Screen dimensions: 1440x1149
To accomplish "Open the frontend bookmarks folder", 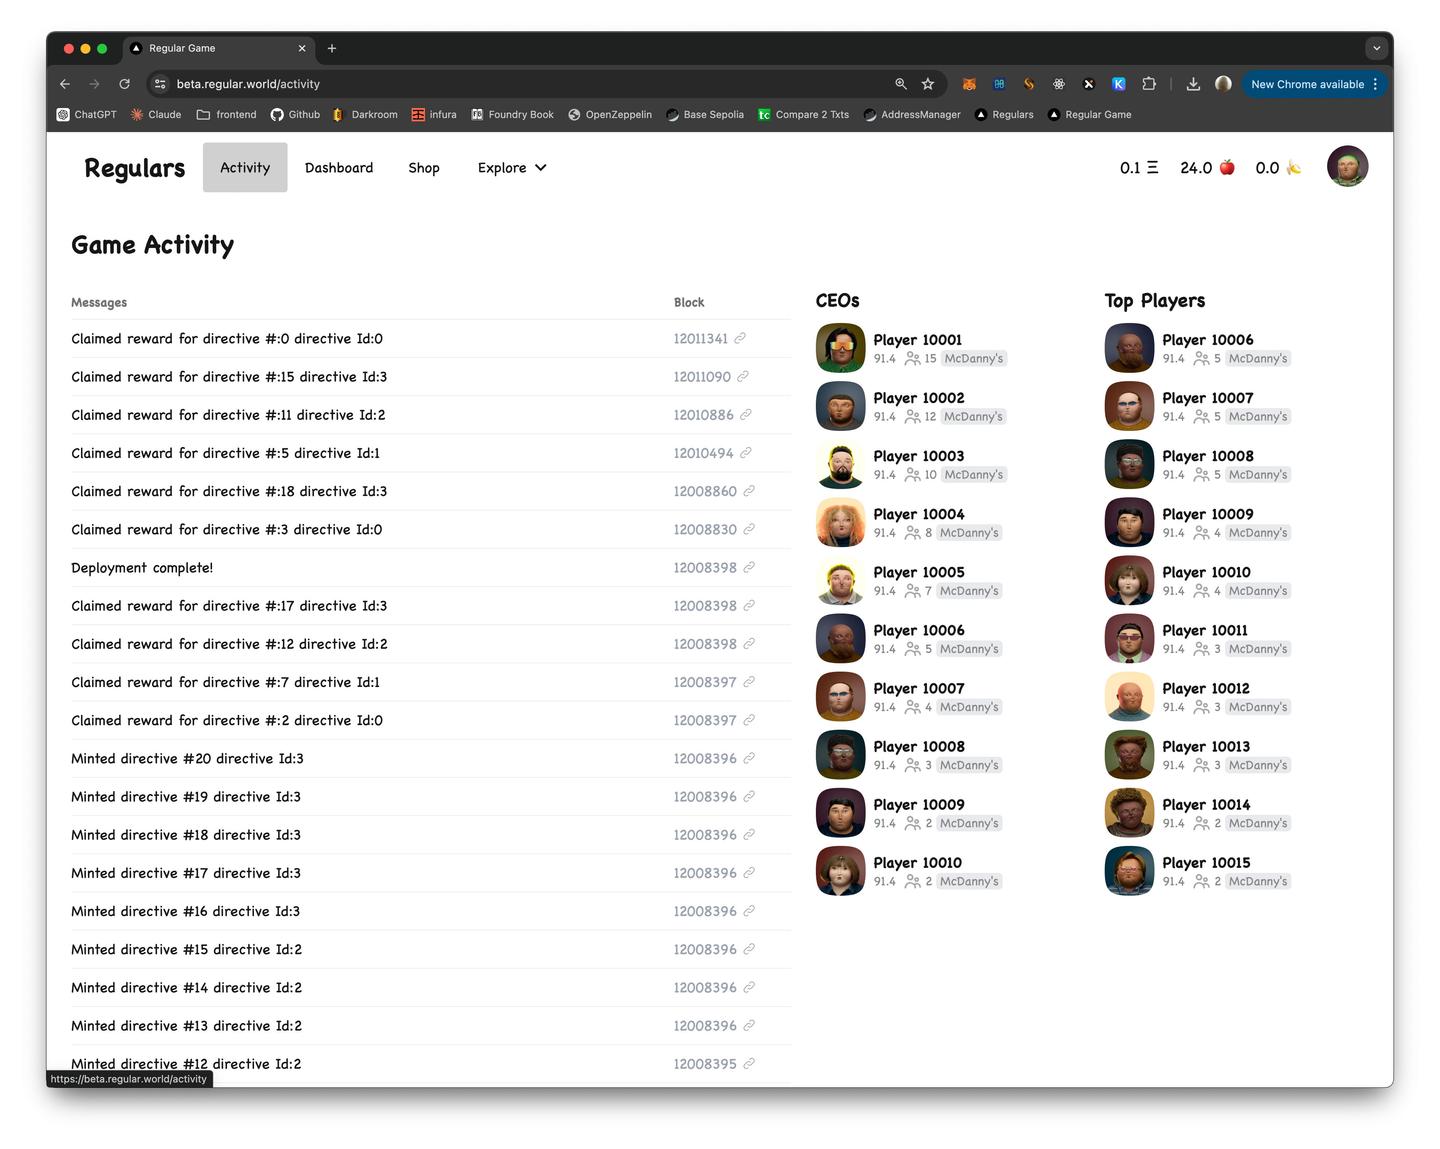I will click(227, 114).
